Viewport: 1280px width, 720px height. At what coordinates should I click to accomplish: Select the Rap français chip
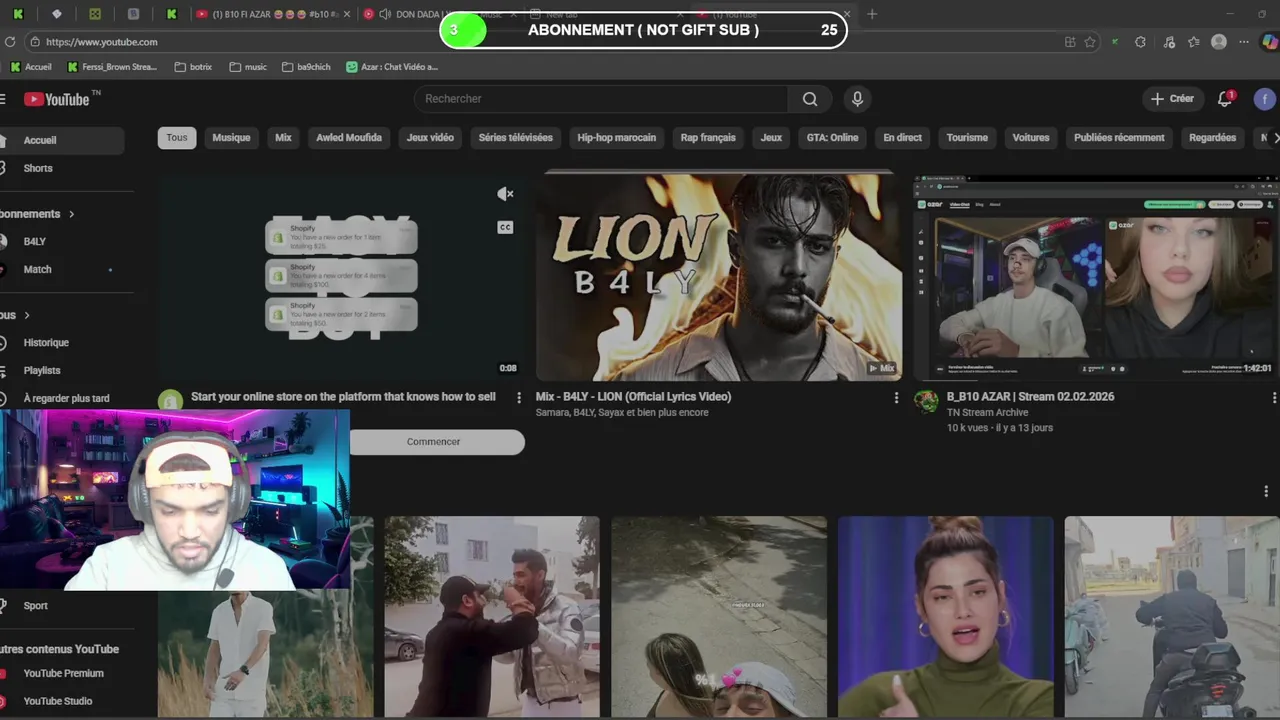click(x=708, y=138)
